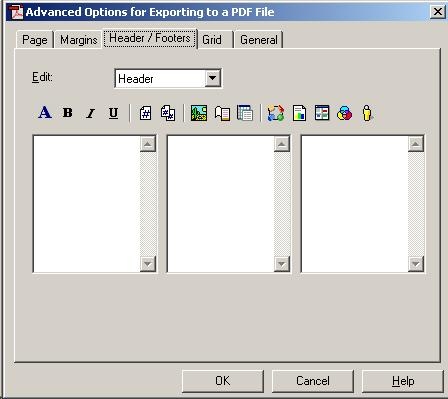Click the yellow person figure icon

click(x=367, y=113)
